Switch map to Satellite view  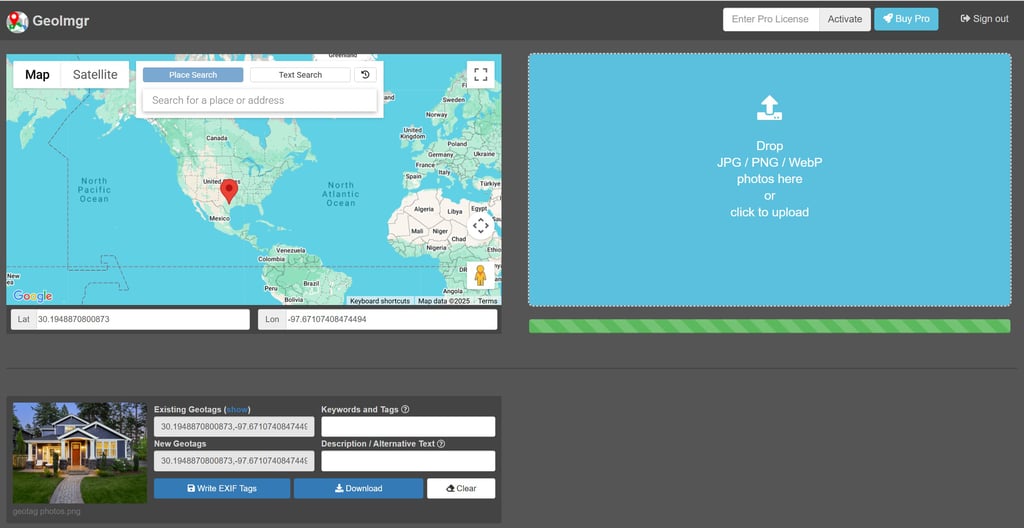[x=95, y=74]
